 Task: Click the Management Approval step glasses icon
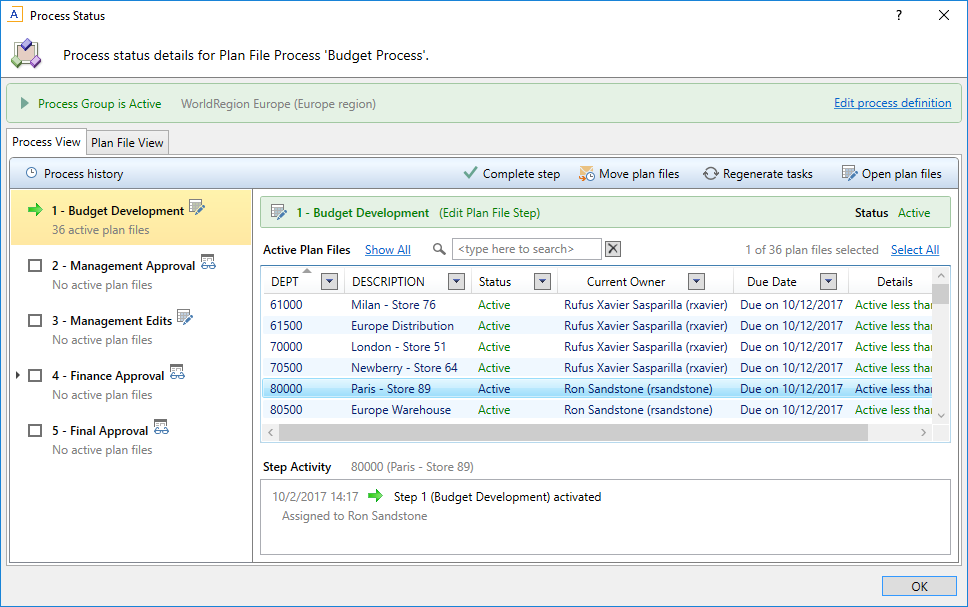click(208, 263)
